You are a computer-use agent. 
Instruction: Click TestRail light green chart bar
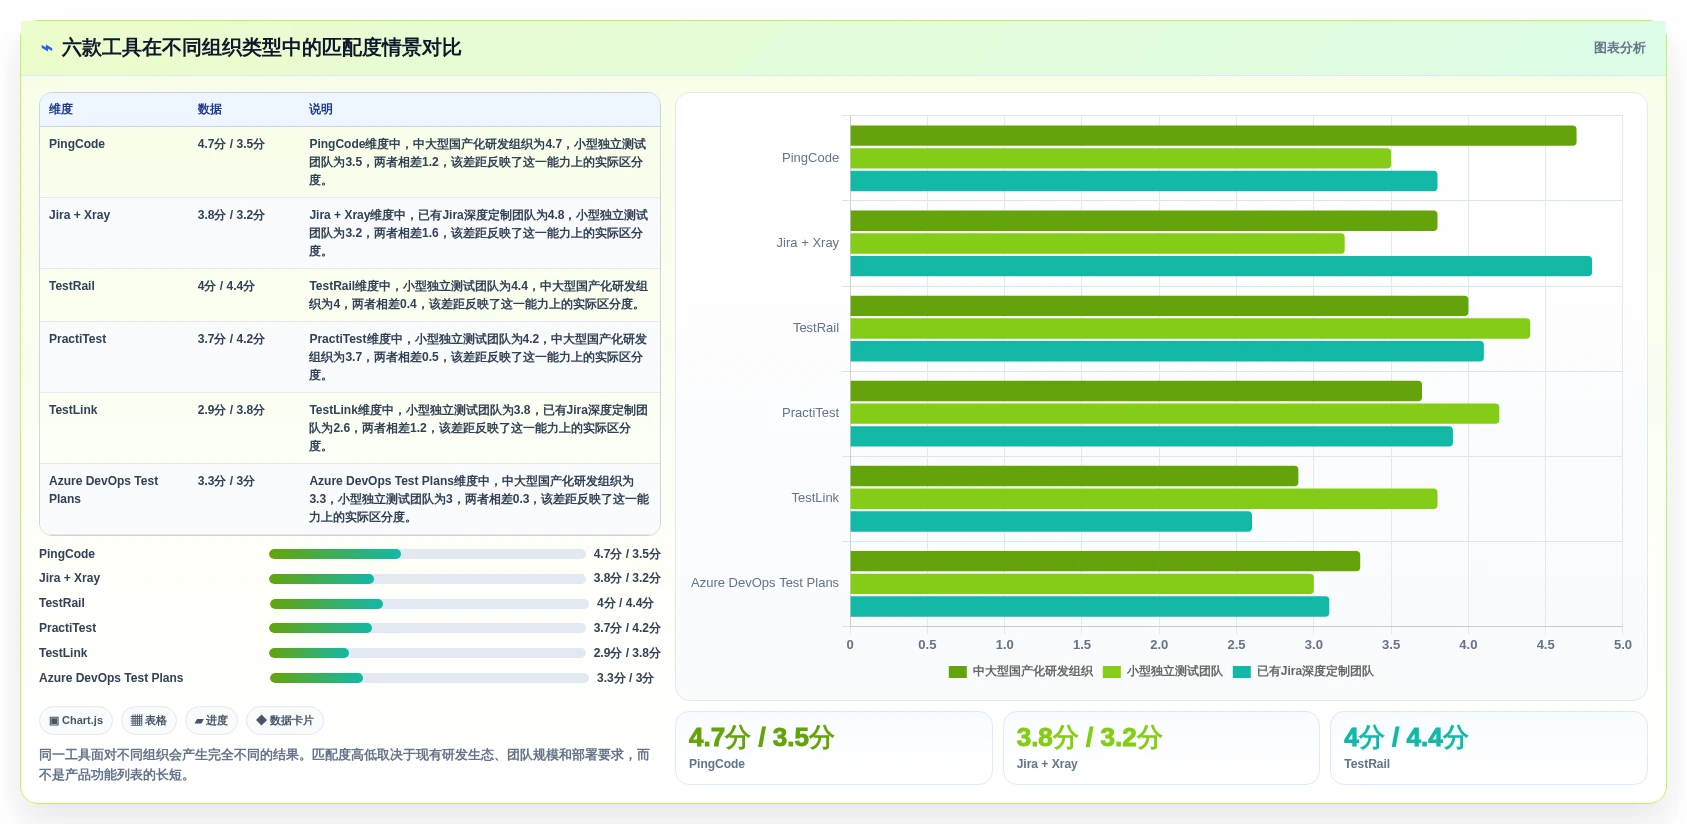point(1190,328)
